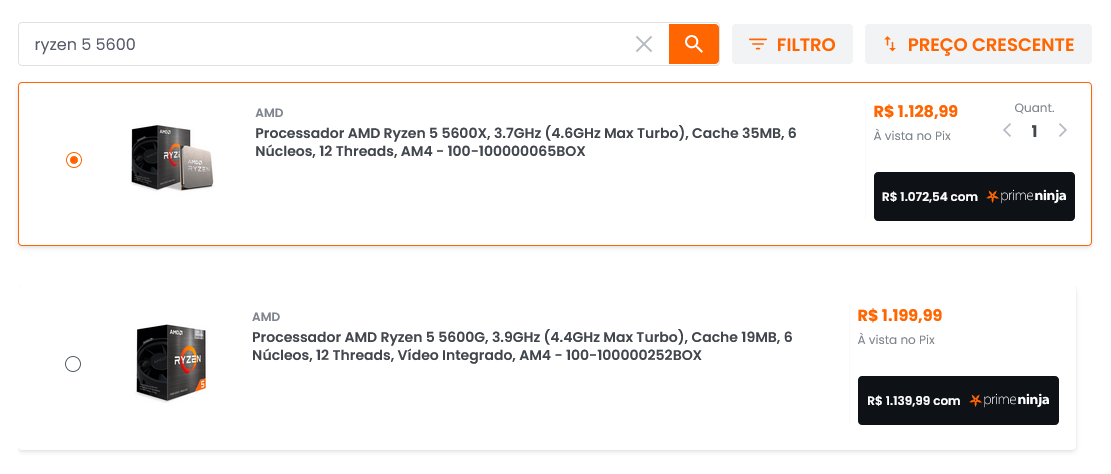
Task: Click the R$ 1.199,99 Pix price
Action: (900, 315)
